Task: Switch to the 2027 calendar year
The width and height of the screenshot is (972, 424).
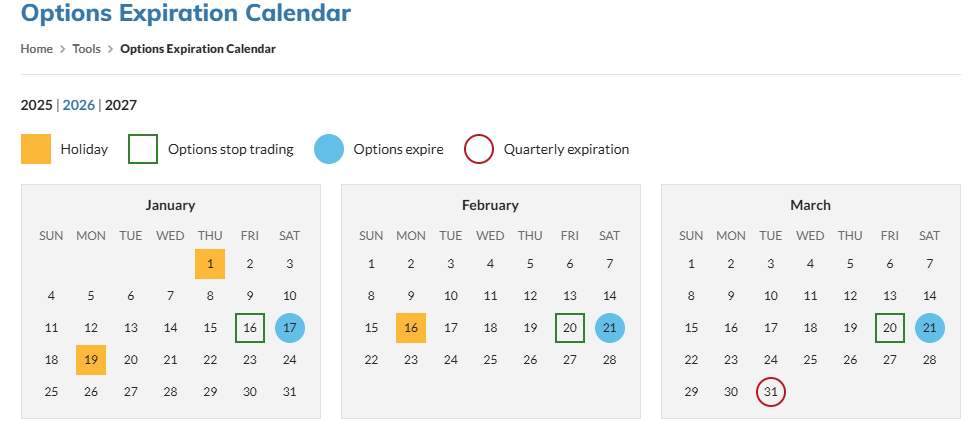Action: click(x=121, y=105)
